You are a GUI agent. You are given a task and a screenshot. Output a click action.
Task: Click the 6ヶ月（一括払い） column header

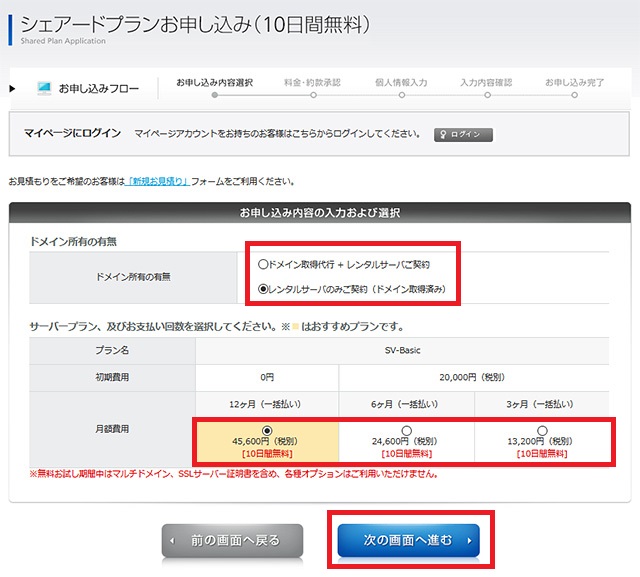(405, 404)
